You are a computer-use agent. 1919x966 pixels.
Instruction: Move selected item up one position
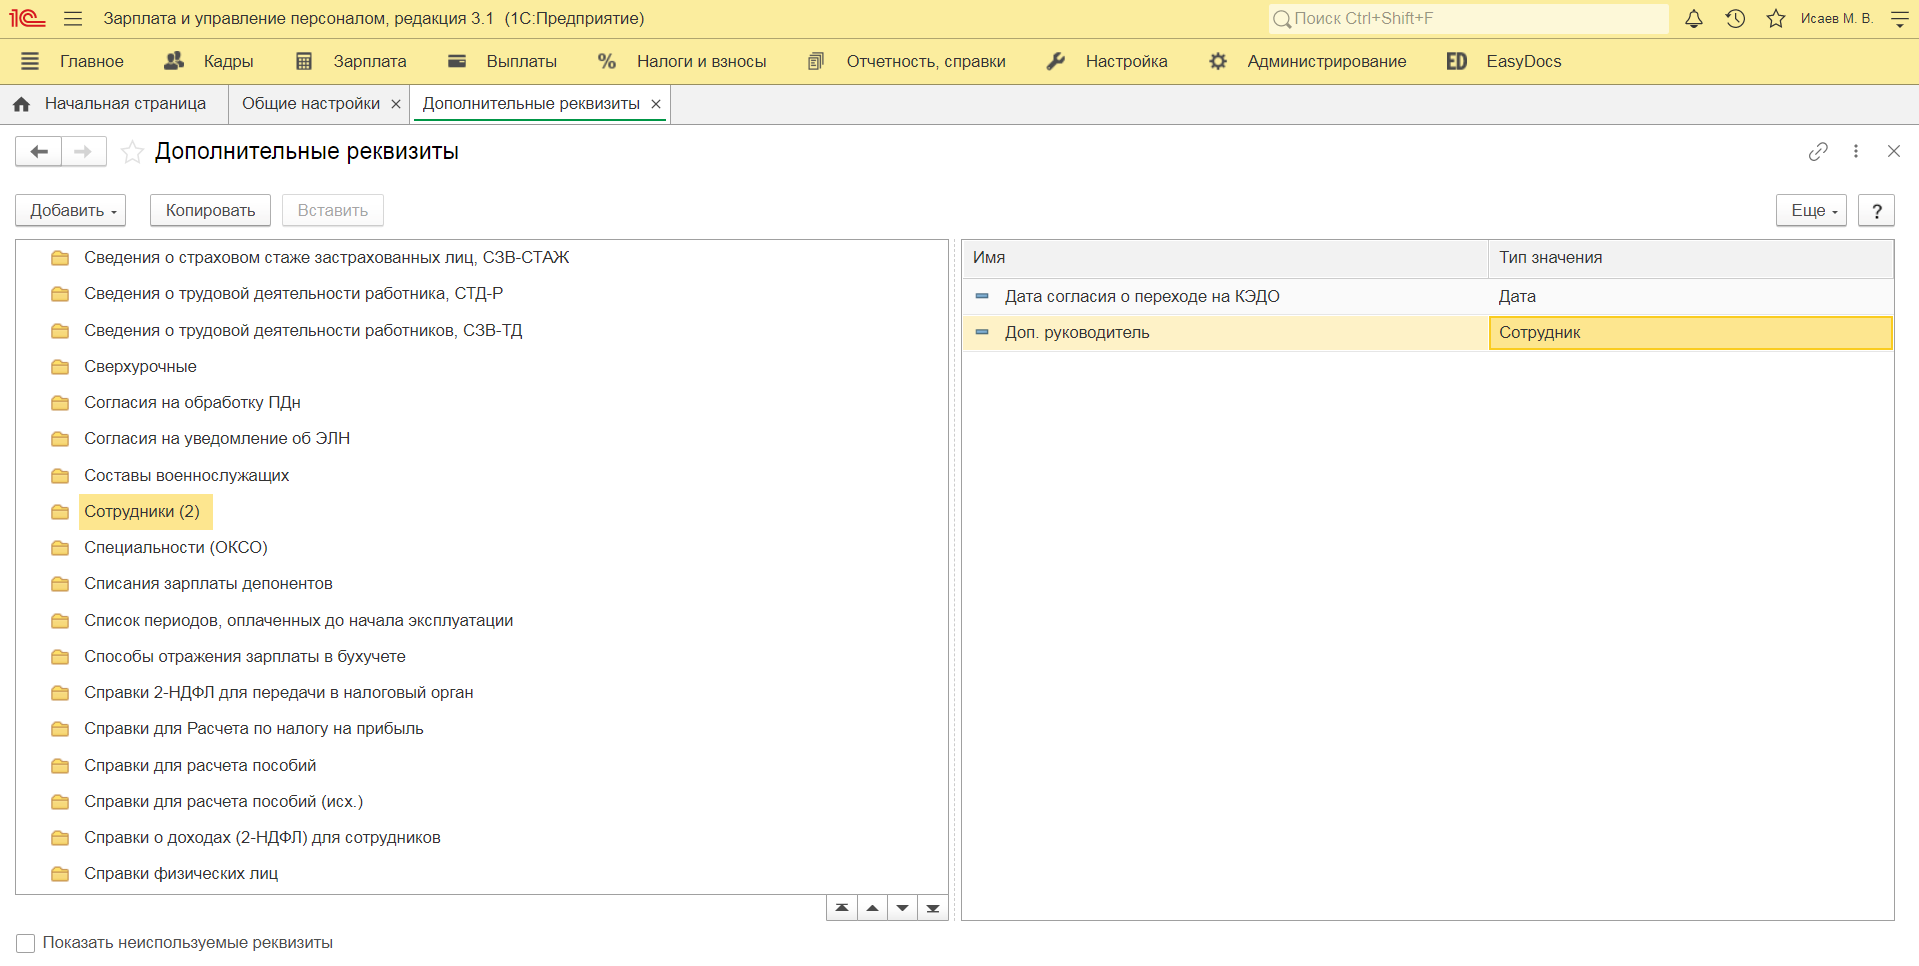point(872,908)
